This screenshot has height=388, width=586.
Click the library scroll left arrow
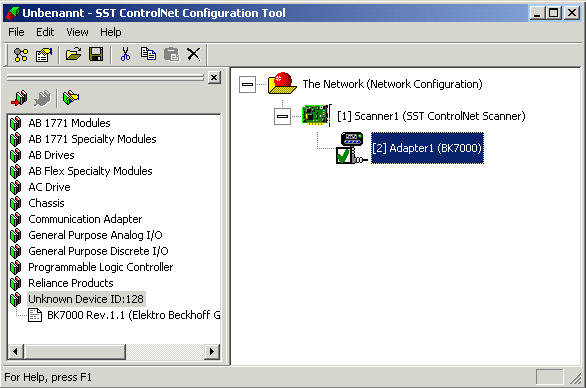(15, 351)
